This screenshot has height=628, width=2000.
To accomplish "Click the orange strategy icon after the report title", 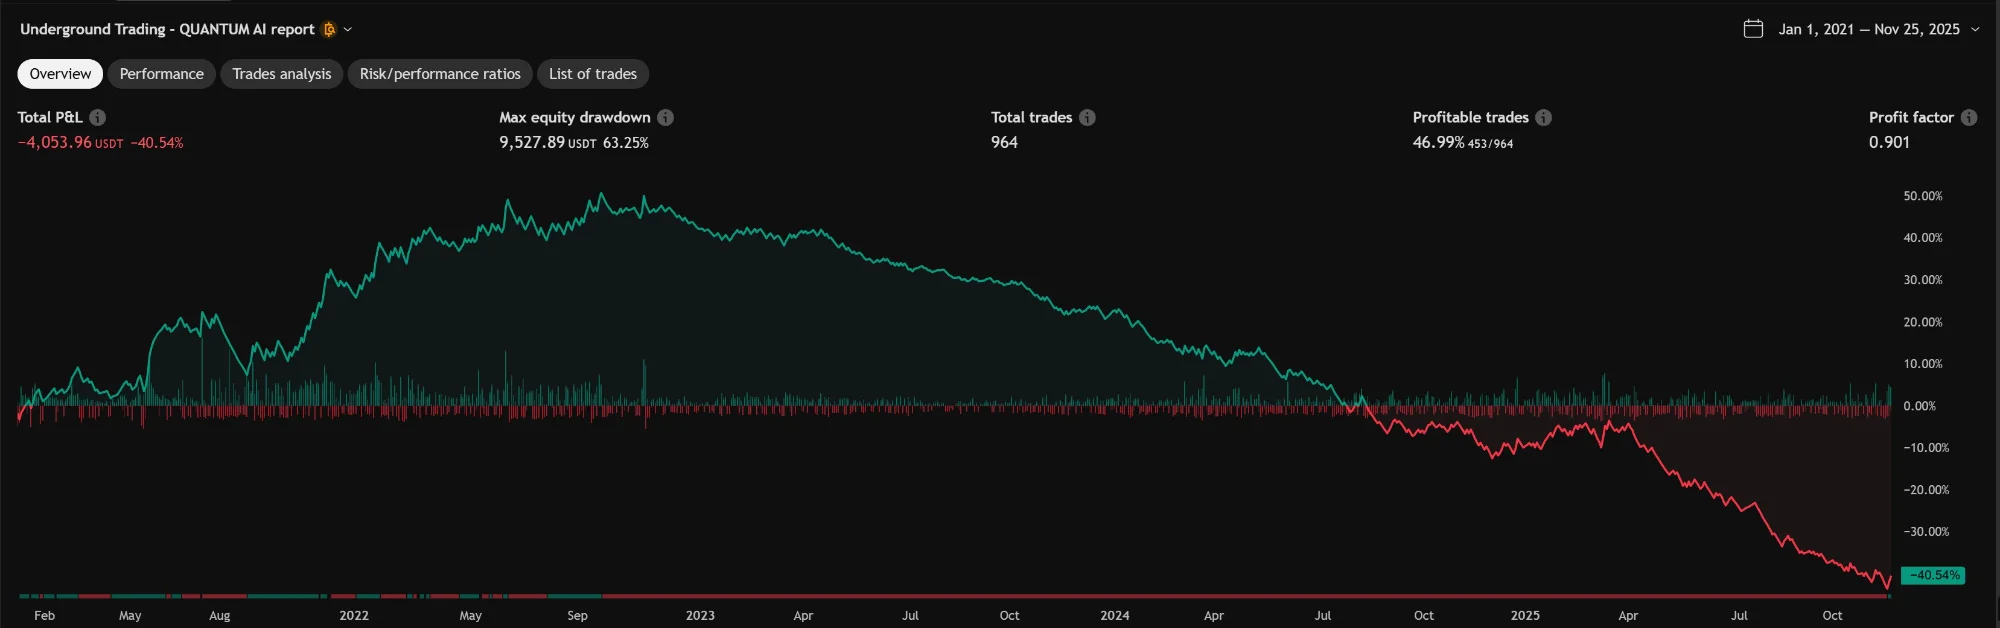I will [329, 29].
